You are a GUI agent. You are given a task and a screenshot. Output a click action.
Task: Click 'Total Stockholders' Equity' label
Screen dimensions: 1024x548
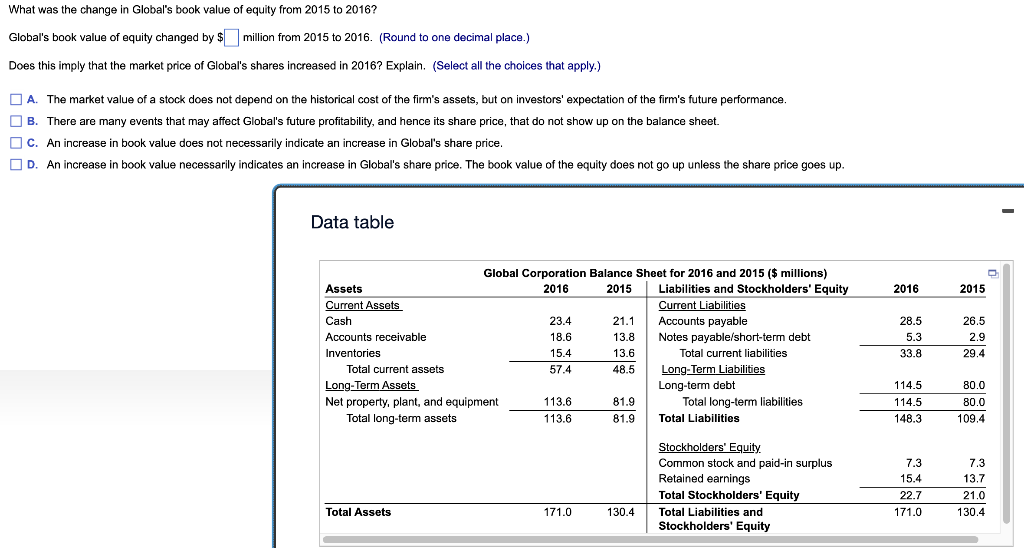(x=729, y=495)
